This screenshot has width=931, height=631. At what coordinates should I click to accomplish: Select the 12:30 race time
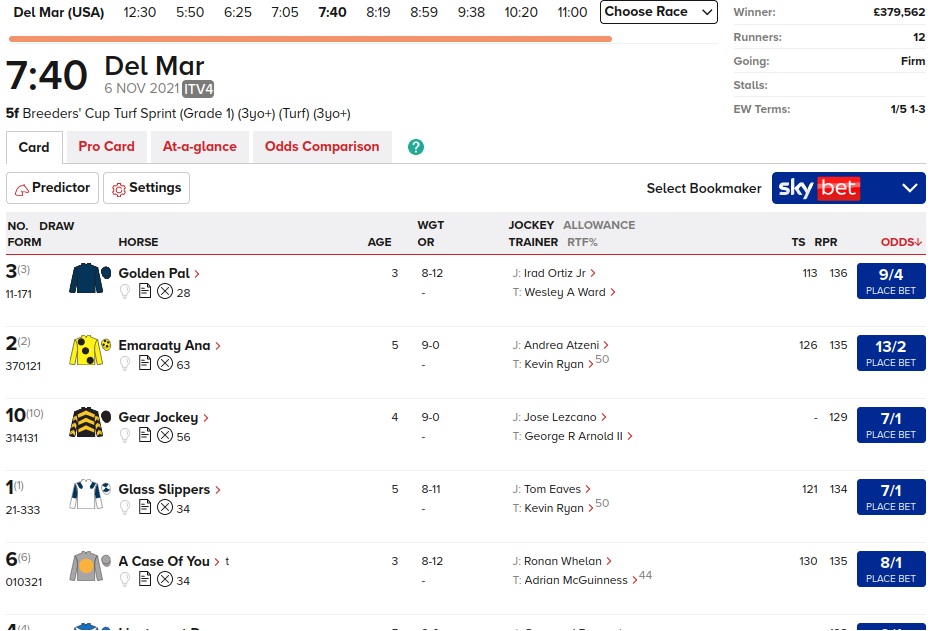click(140, 12)
